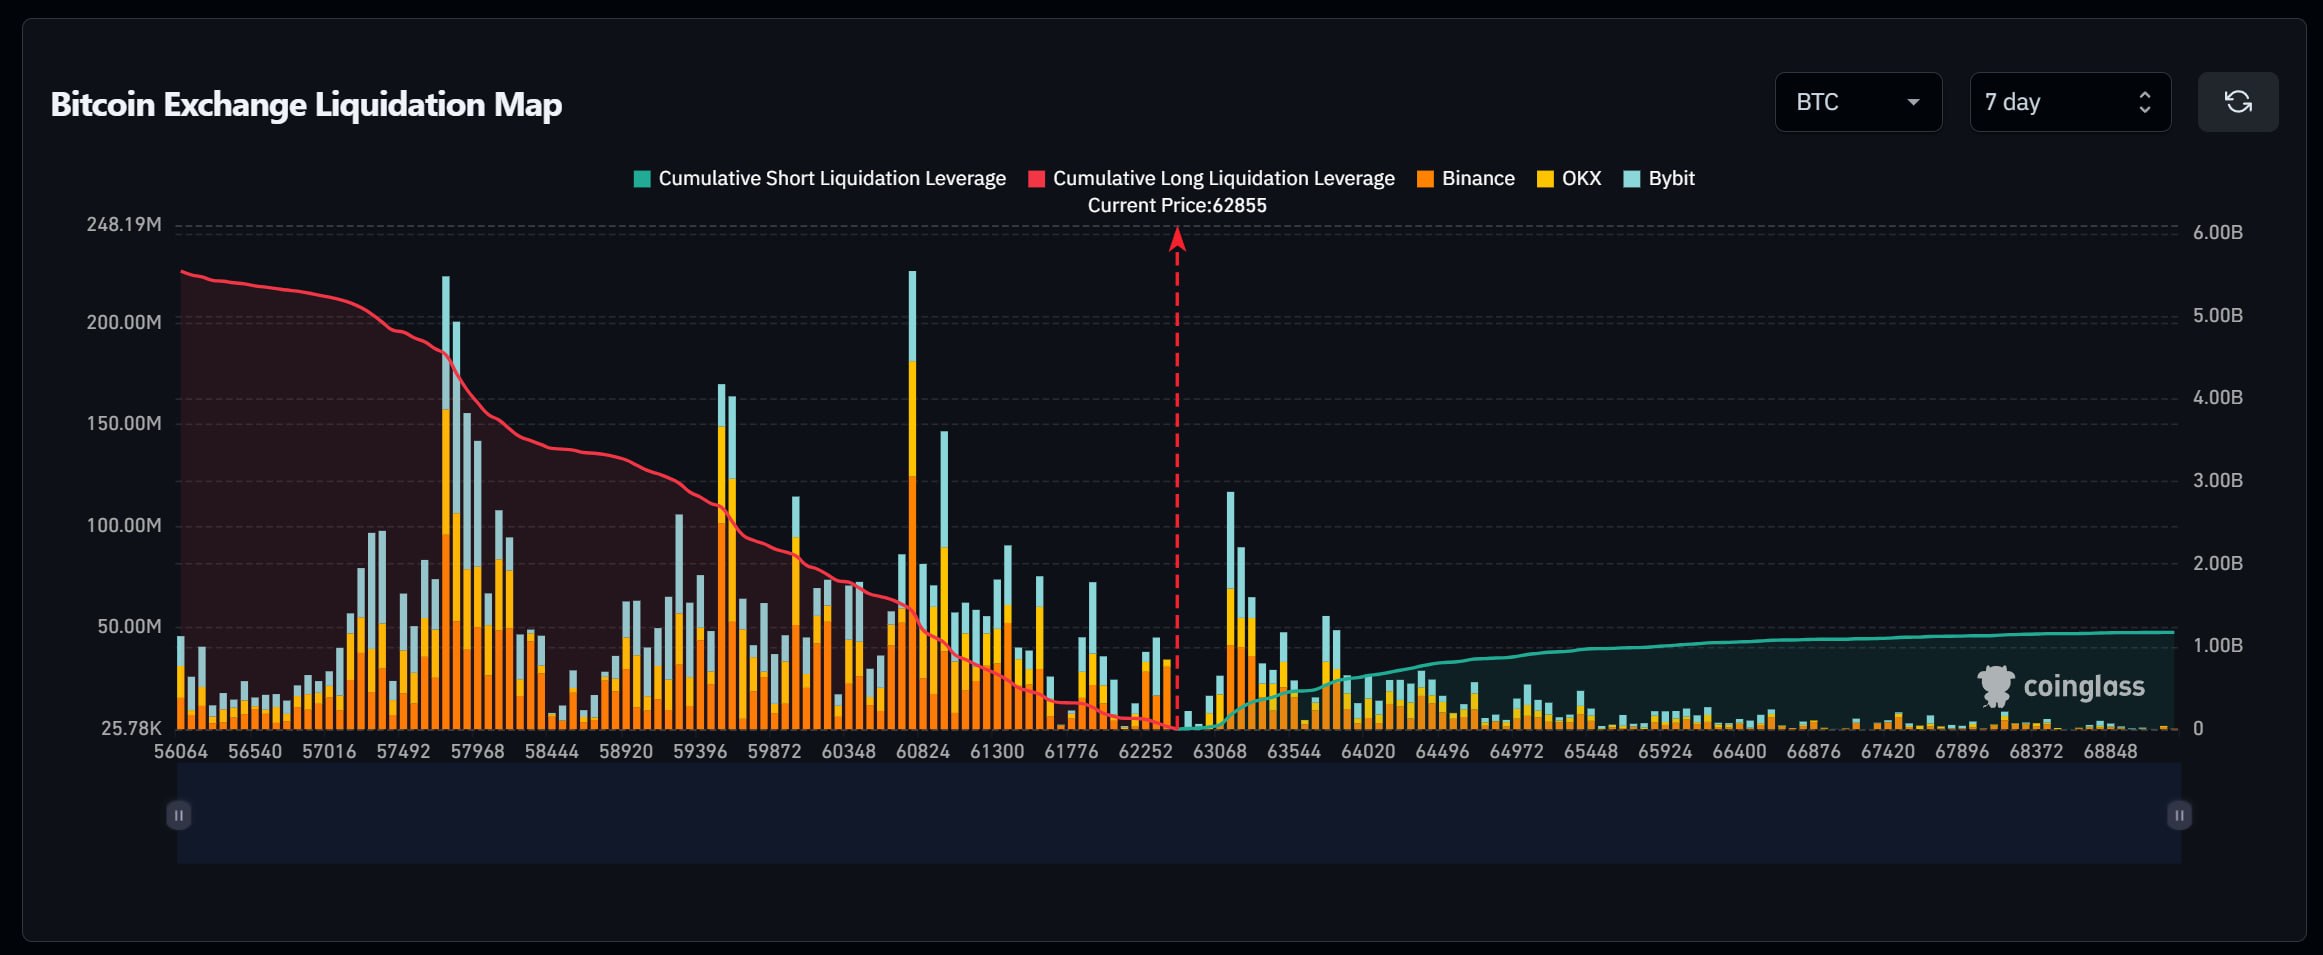Click the 200.00M left axis label
2323x955 pixels.
124,322
